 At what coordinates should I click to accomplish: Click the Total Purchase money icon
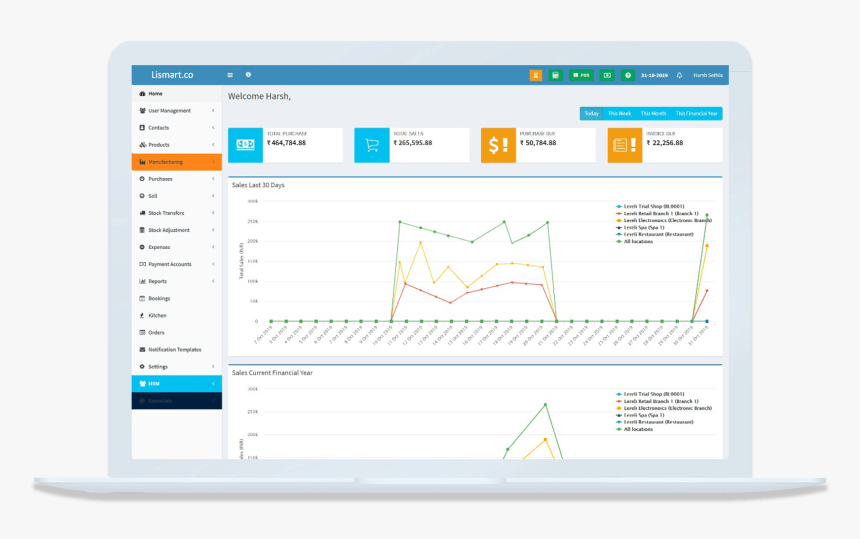245,145
